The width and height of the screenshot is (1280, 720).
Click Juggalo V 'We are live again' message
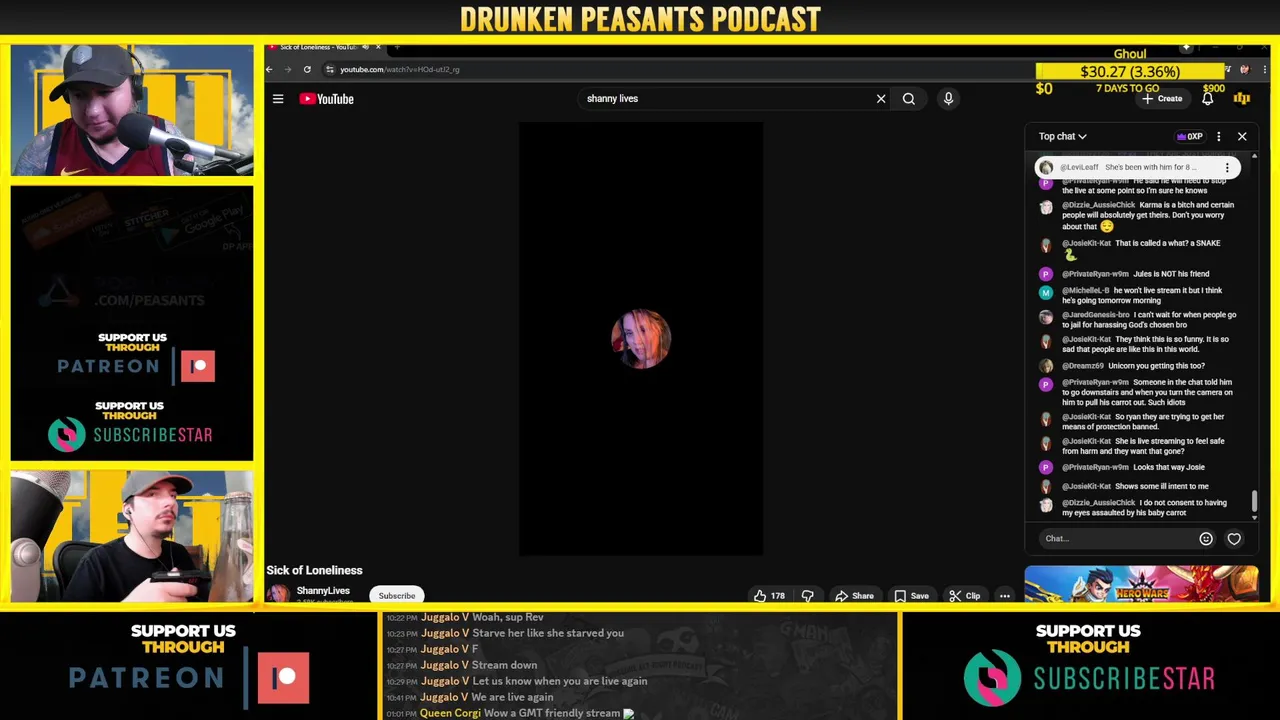click(470, 697)
